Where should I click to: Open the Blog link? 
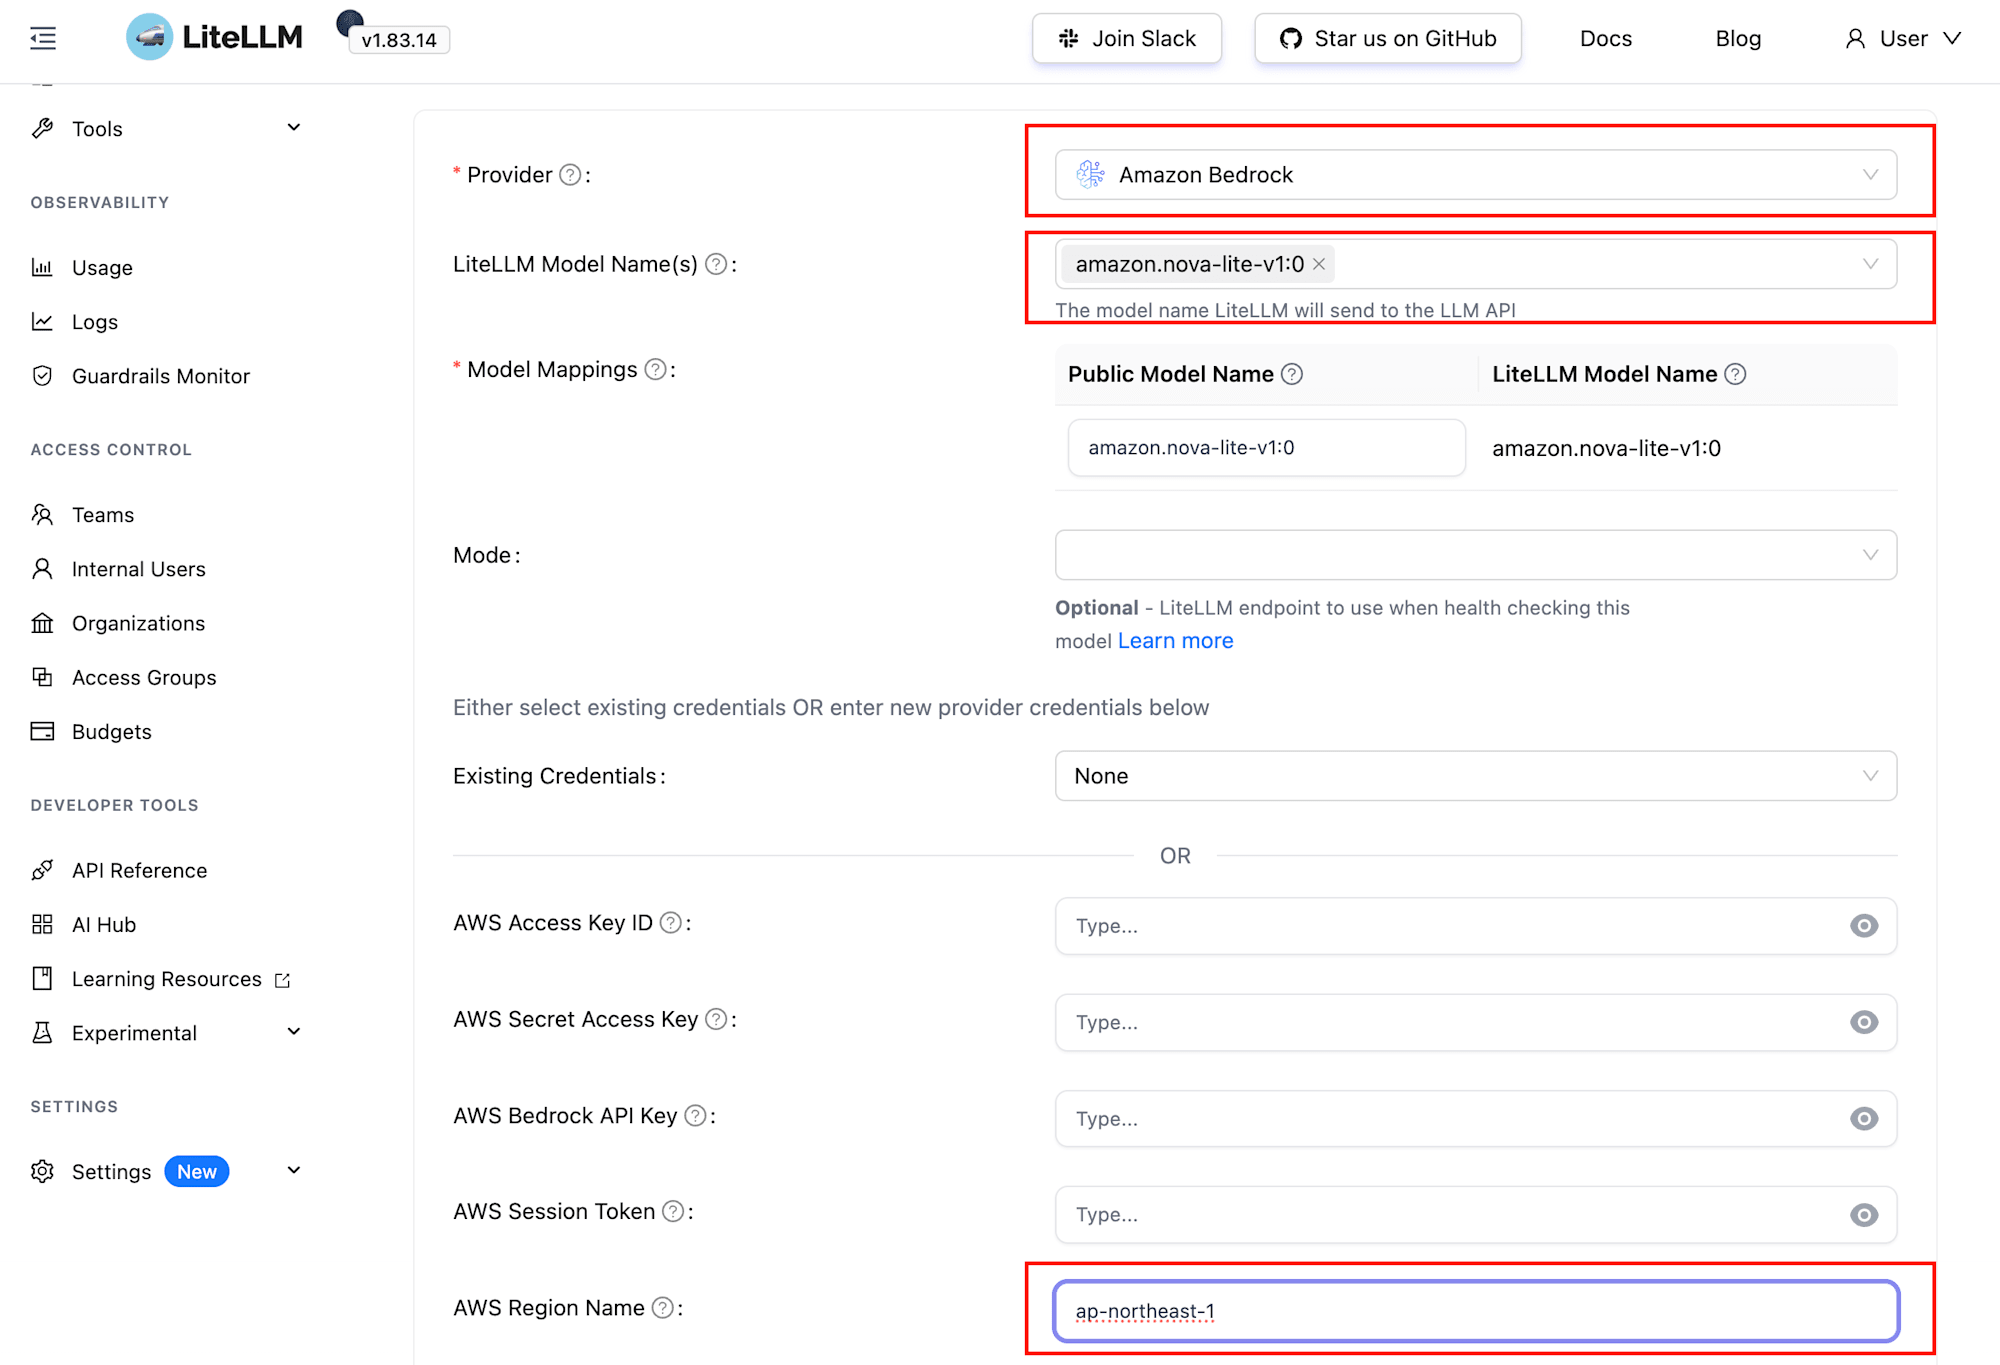coord(1738,38)
